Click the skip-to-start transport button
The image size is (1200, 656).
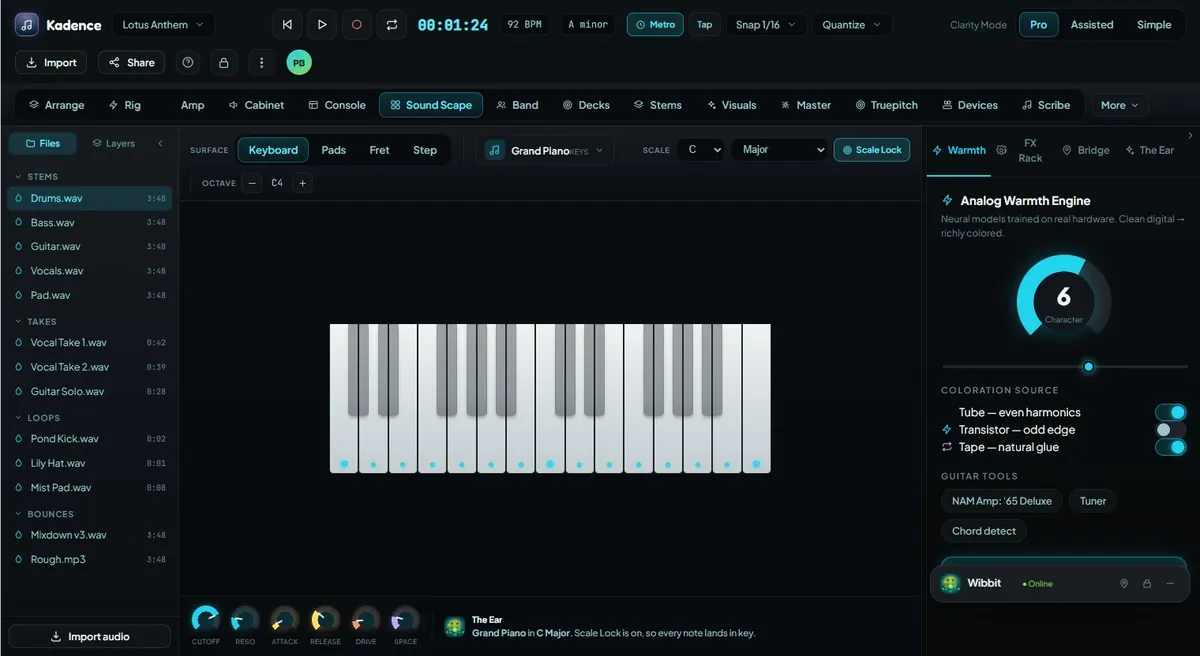(x=288, y=24)
